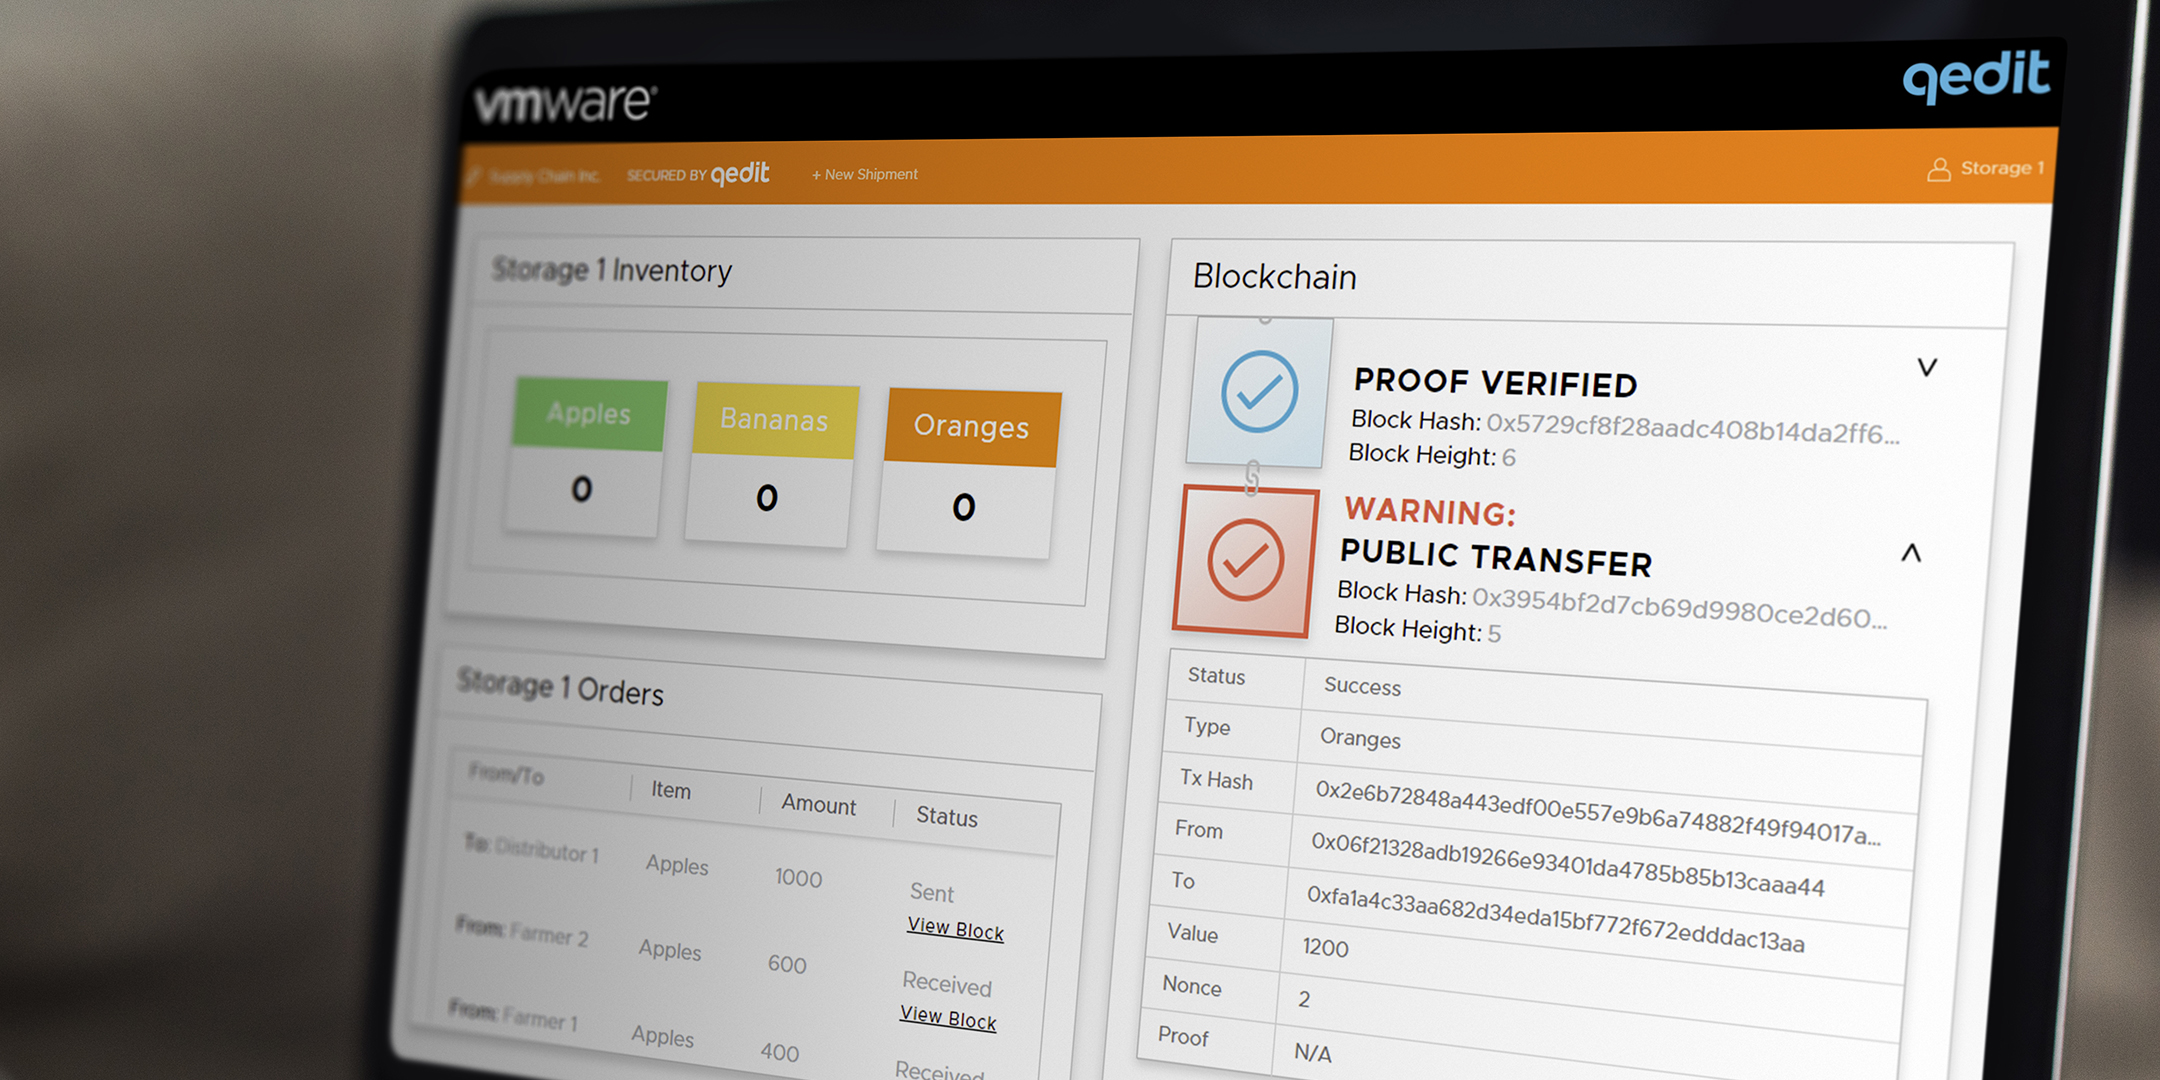Click the user profile icon beside Storage 1
The image size is (2160, 1080).
[x=1938, y=169]
